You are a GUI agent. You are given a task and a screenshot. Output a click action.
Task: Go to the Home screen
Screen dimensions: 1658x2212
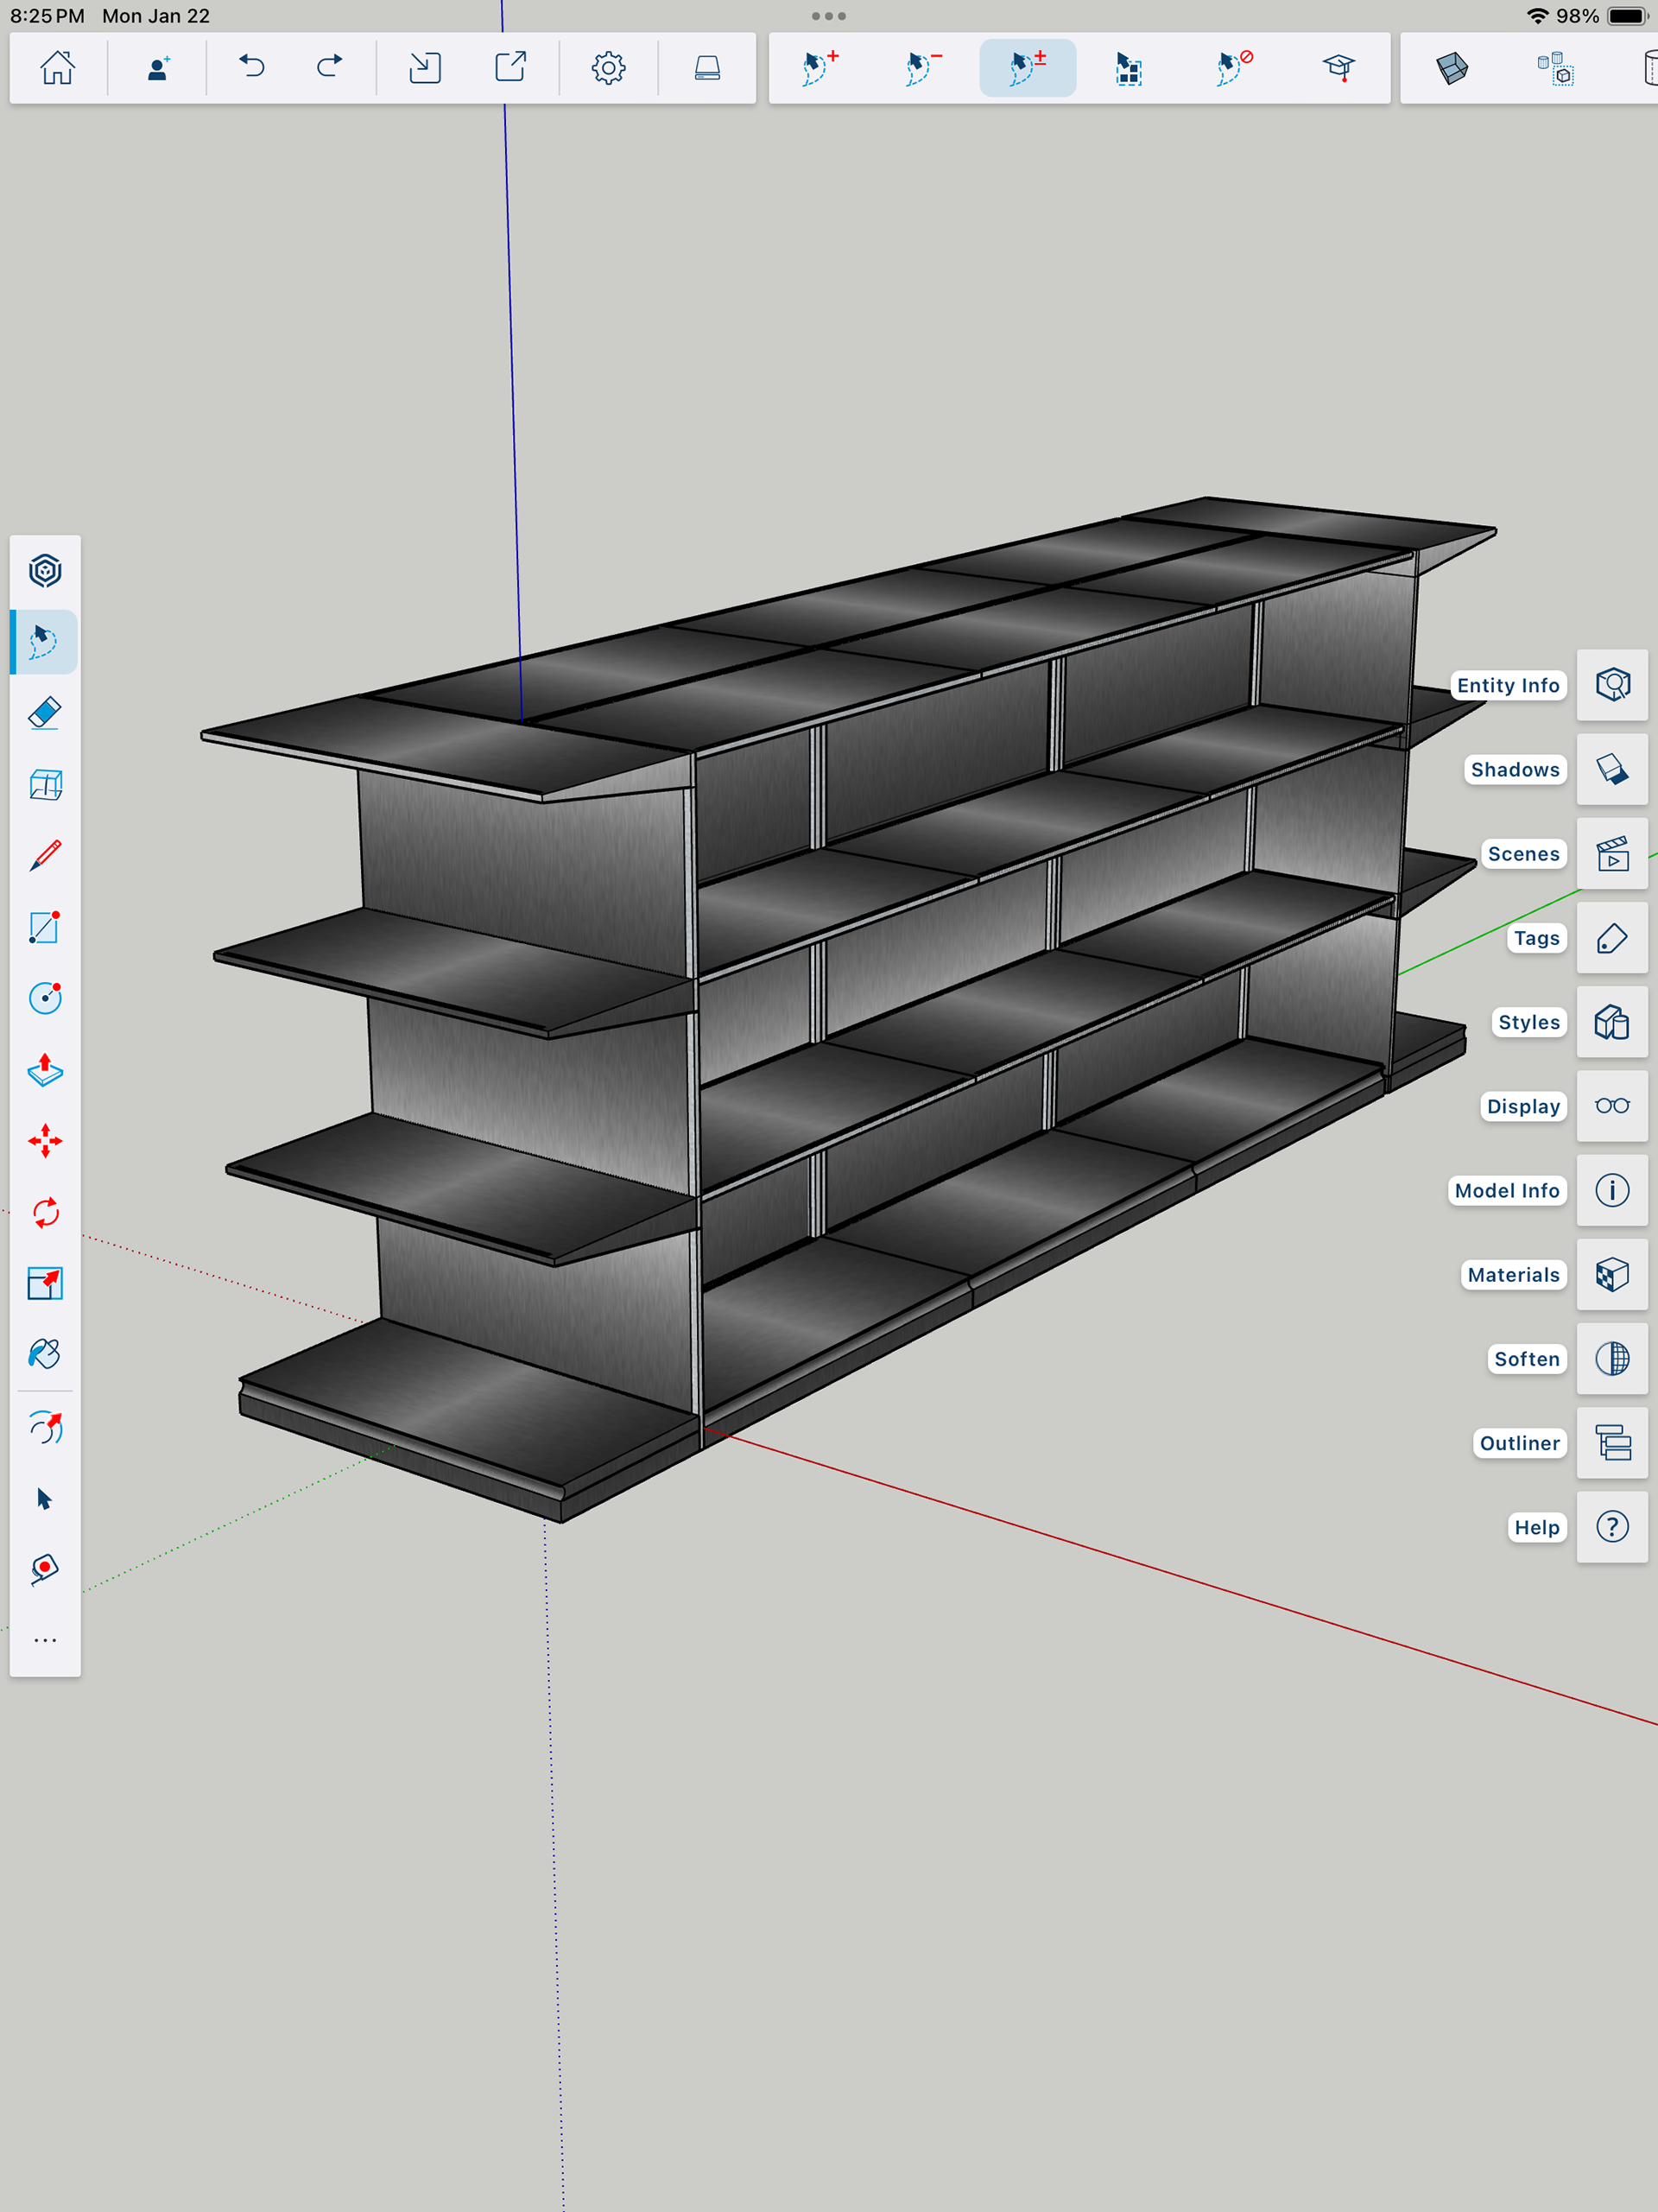tap(57, 68)
